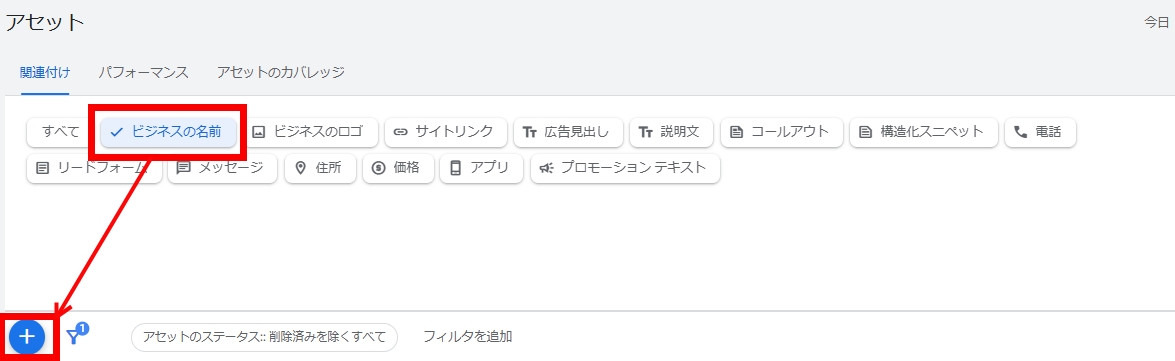Open the filter funnel icon with badge

pos(76,334)
